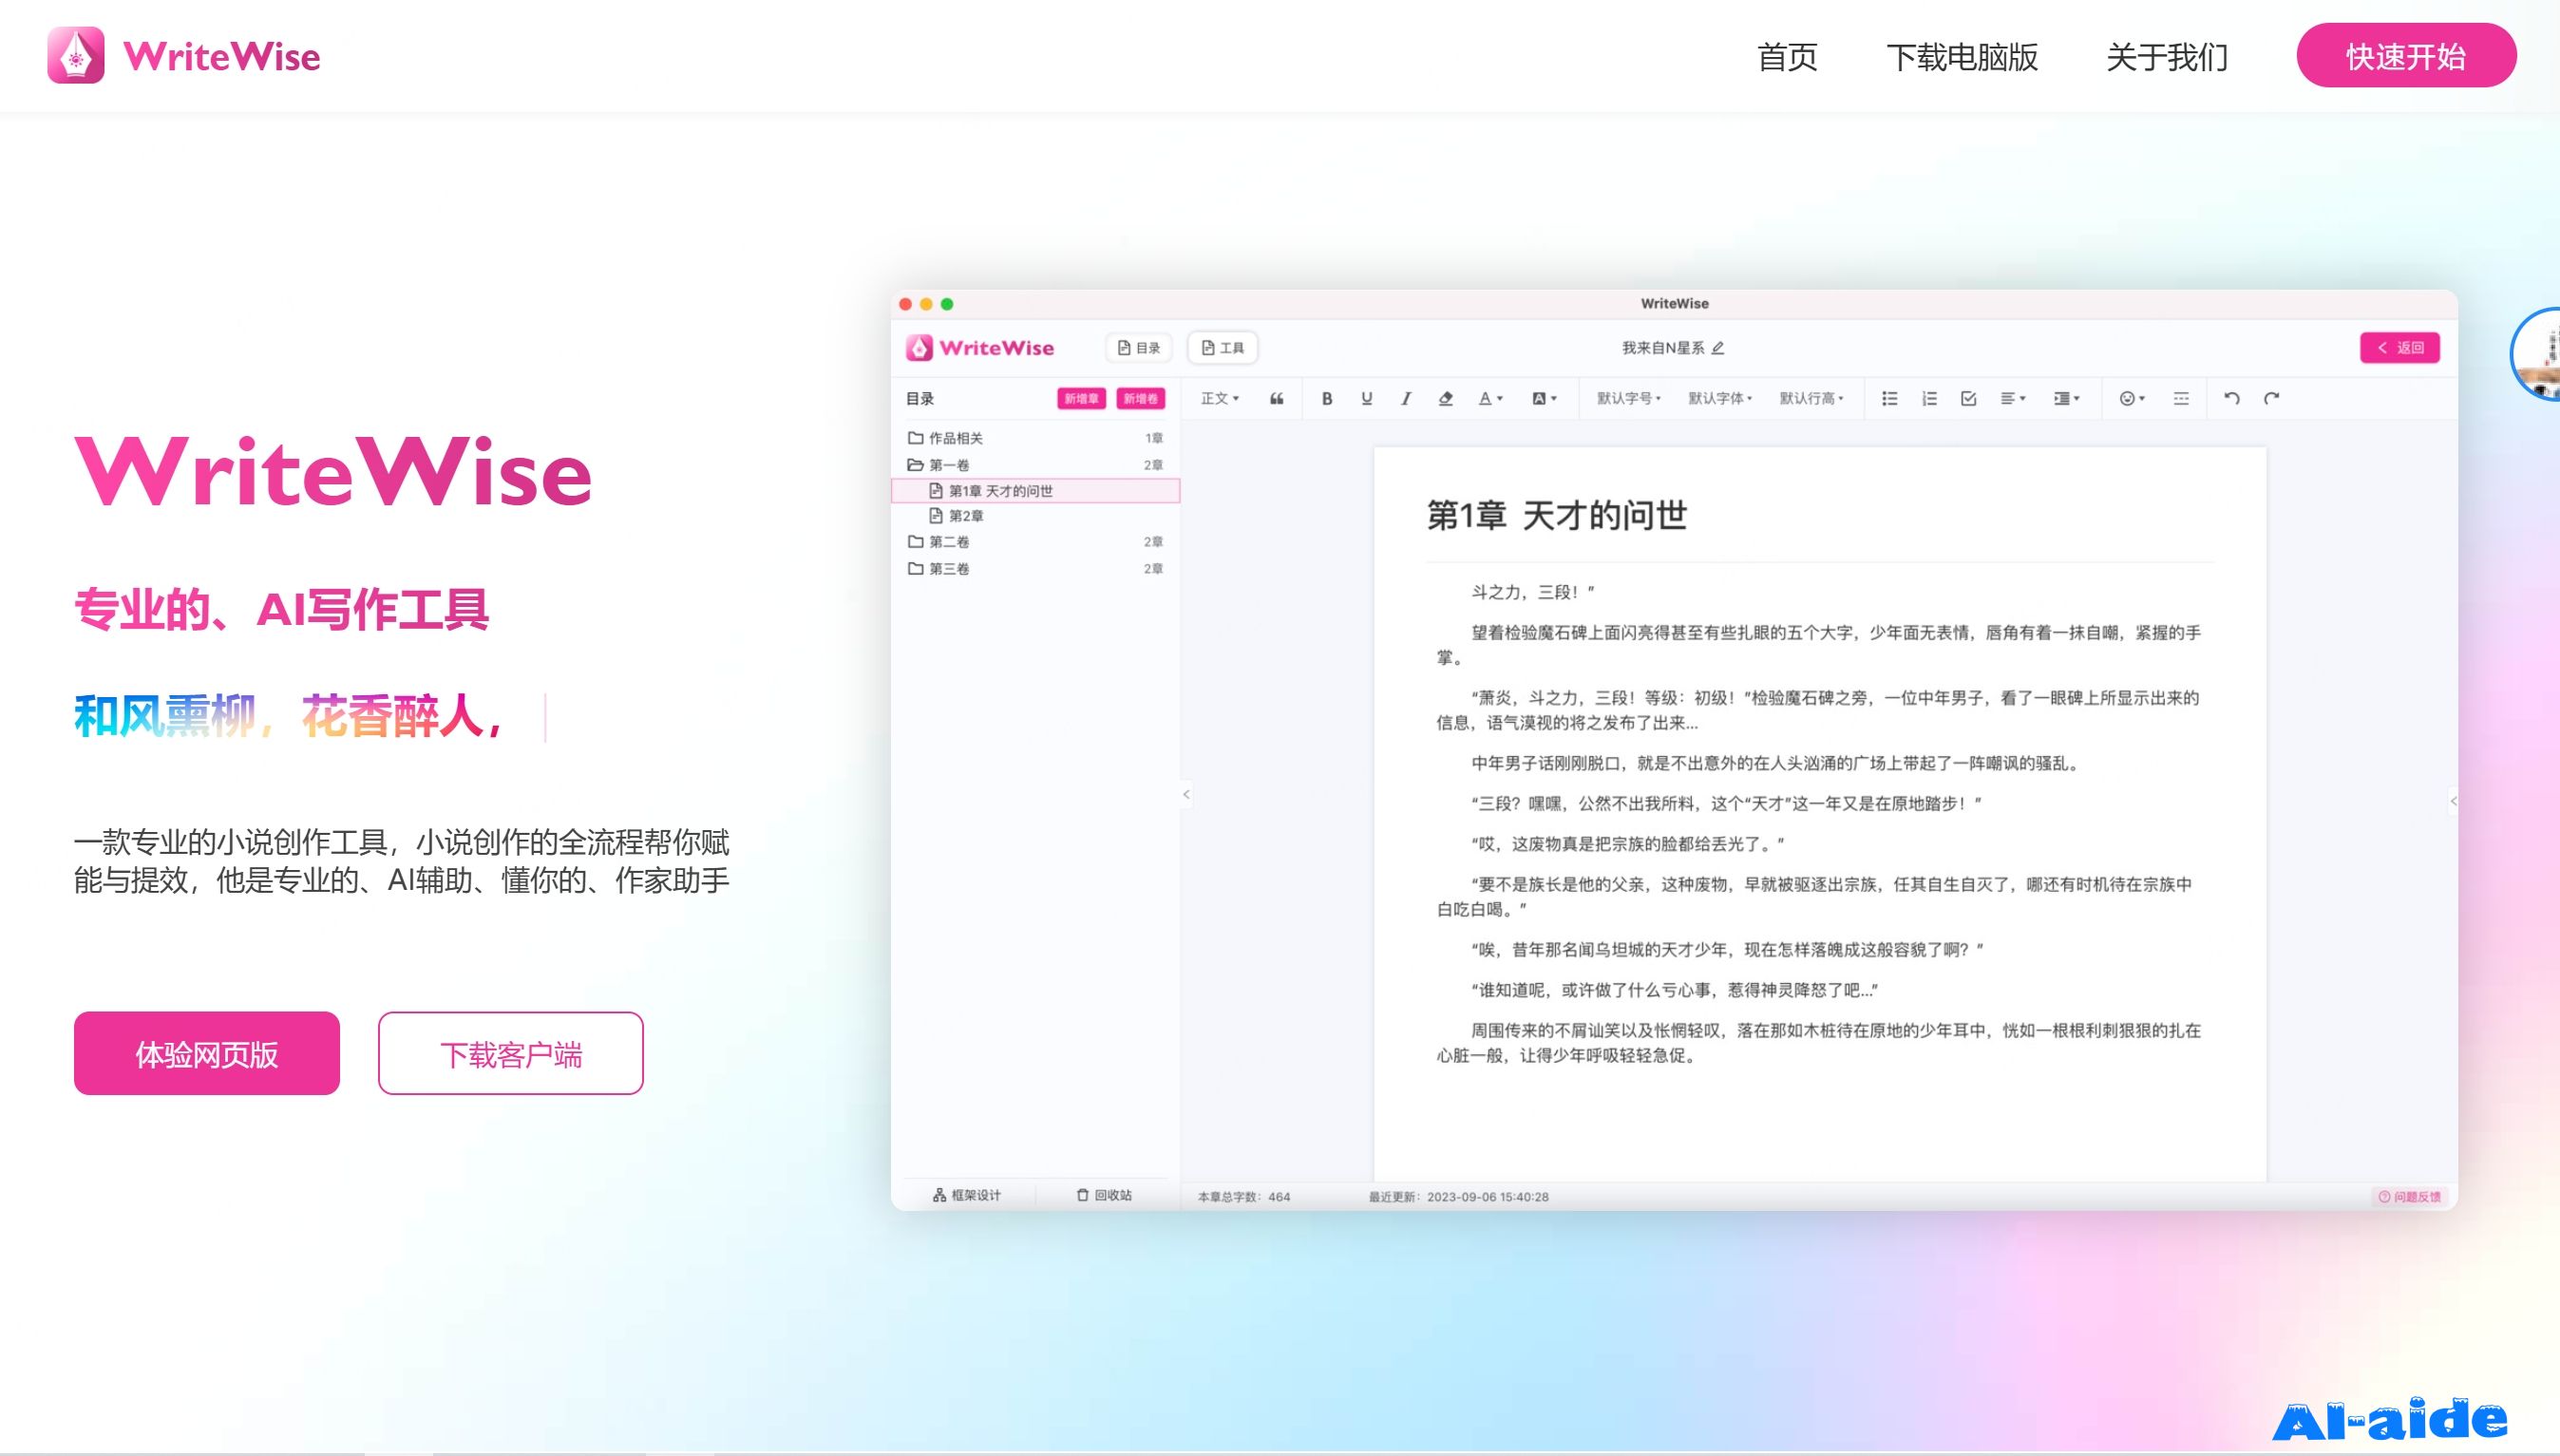This screenshot has height=1456, width=2560.
Task: Open the text background color picker
Action: 1544,398
